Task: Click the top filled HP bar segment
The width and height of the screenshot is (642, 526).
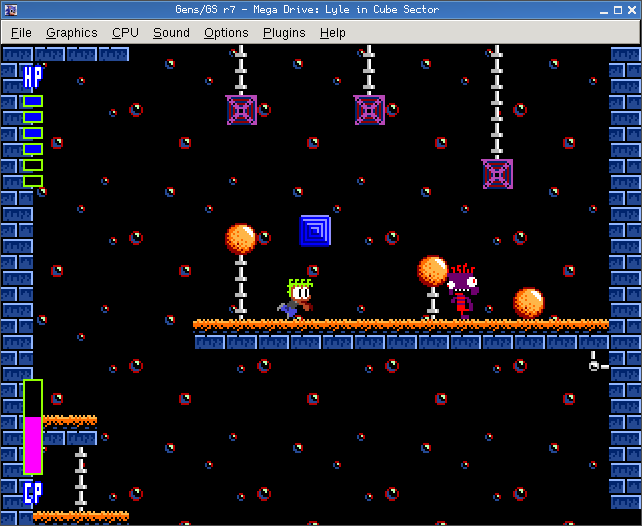Action: coord(33,101)
